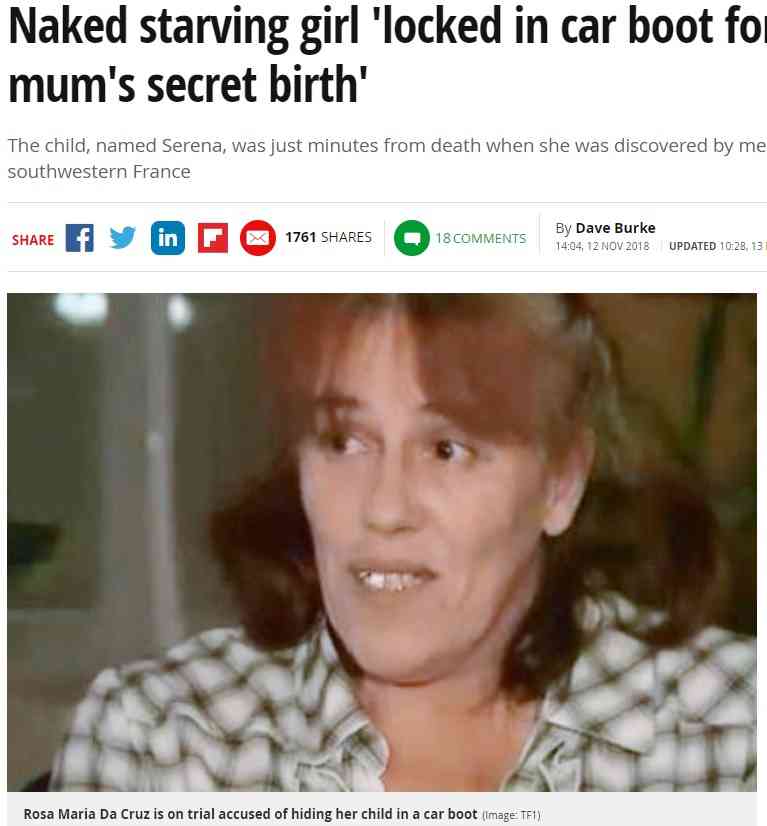Click the UPDATED timestamp label

(x=692, y=246)
